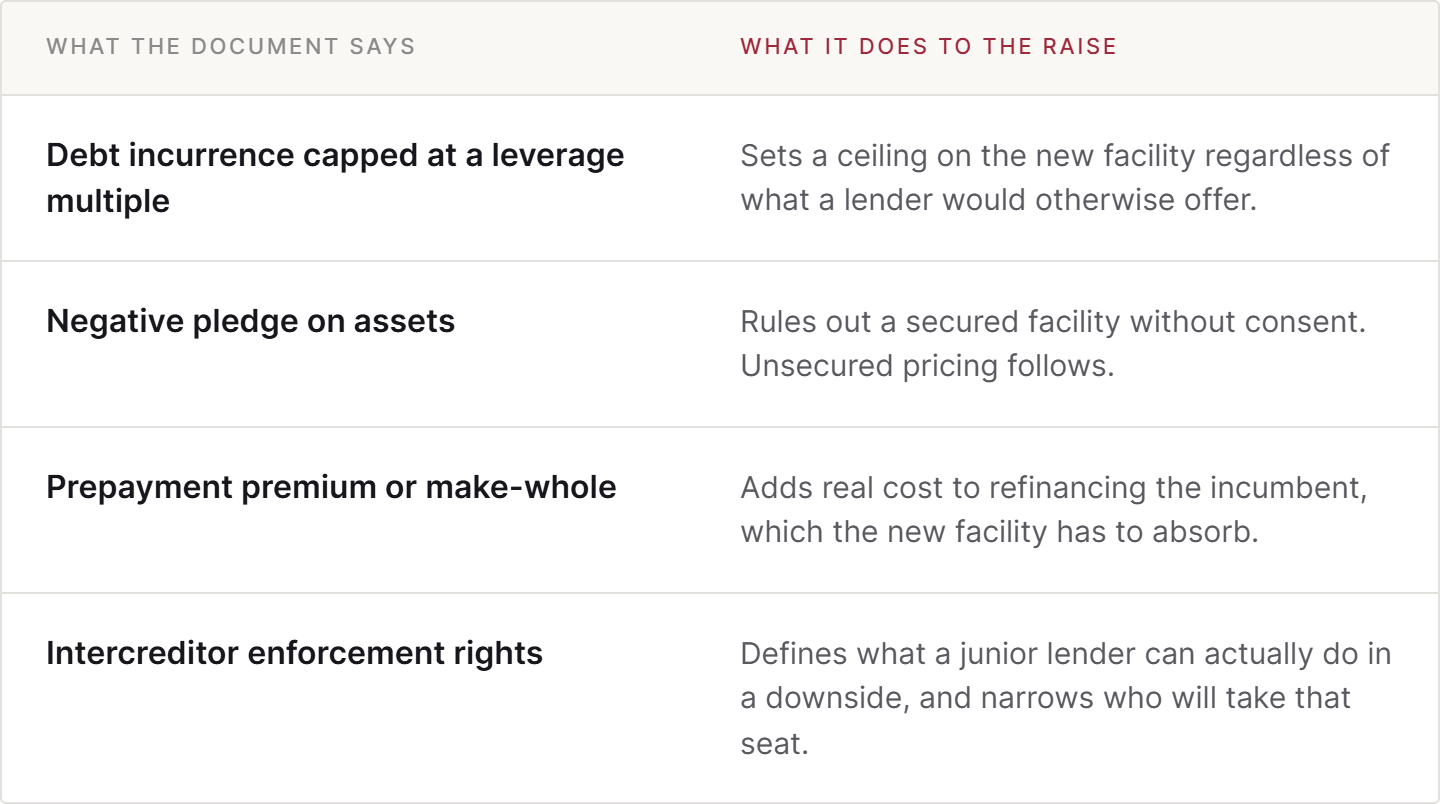Click 'Unsecured pricing follows.' sentence
Screen dimensions: 1440x804
click(927, 366)
